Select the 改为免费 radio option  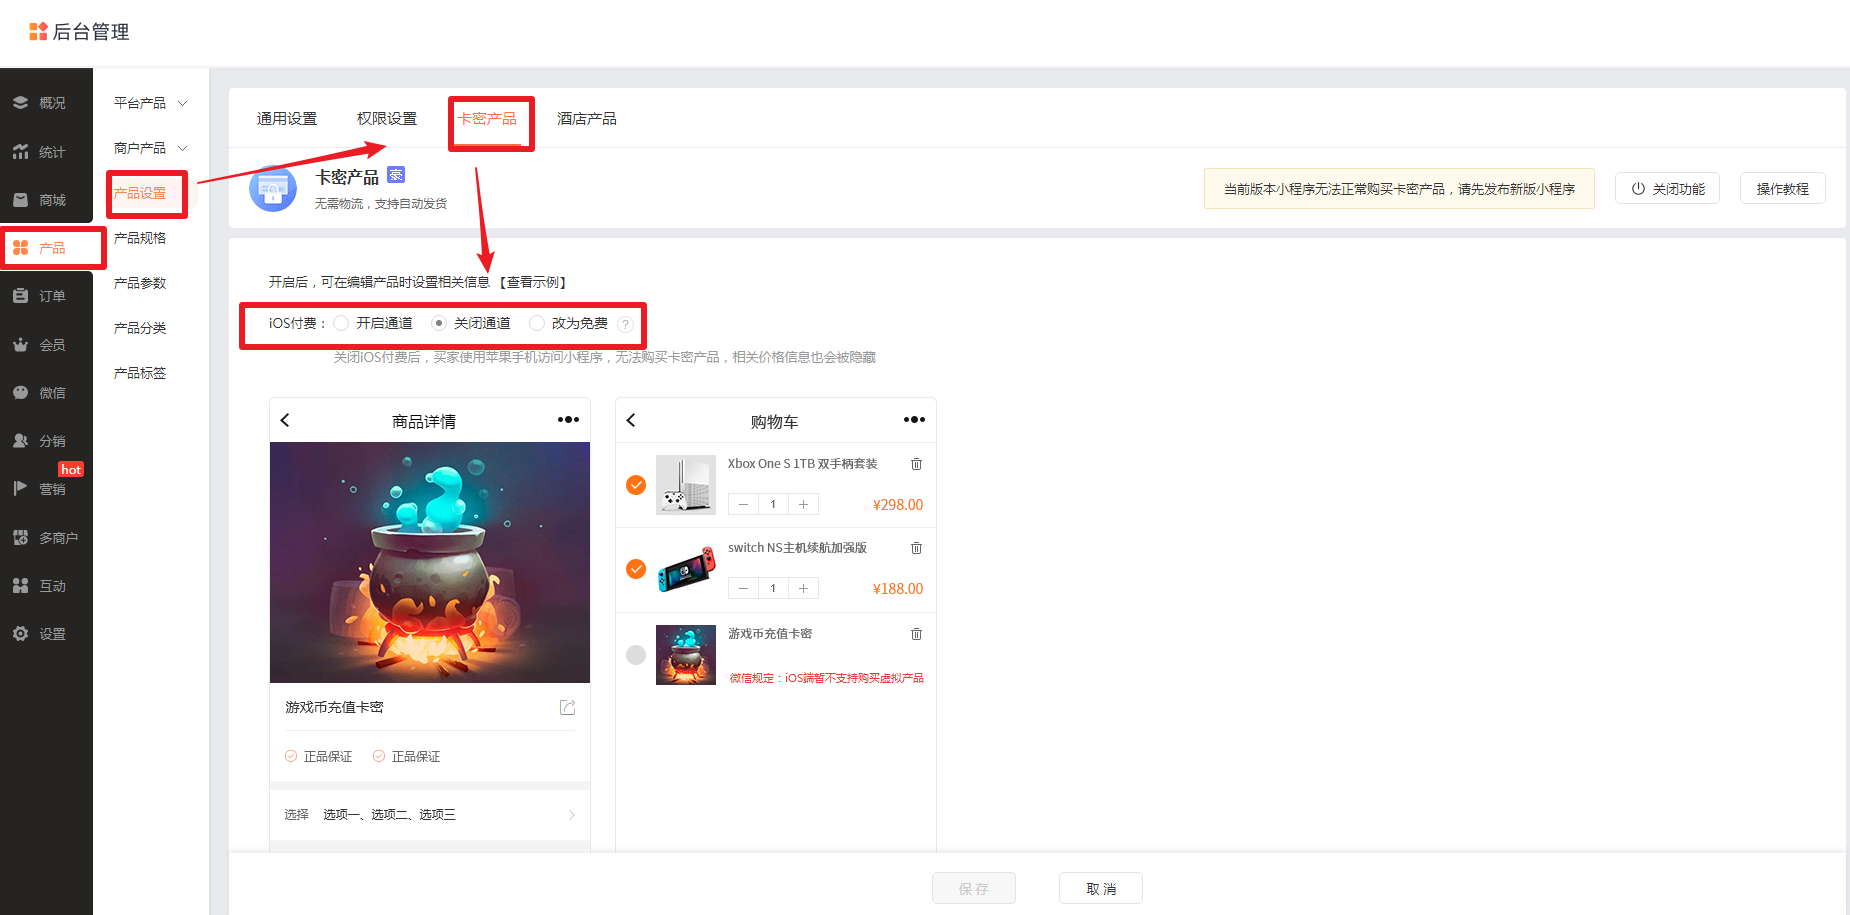click(x=537, y=323)
